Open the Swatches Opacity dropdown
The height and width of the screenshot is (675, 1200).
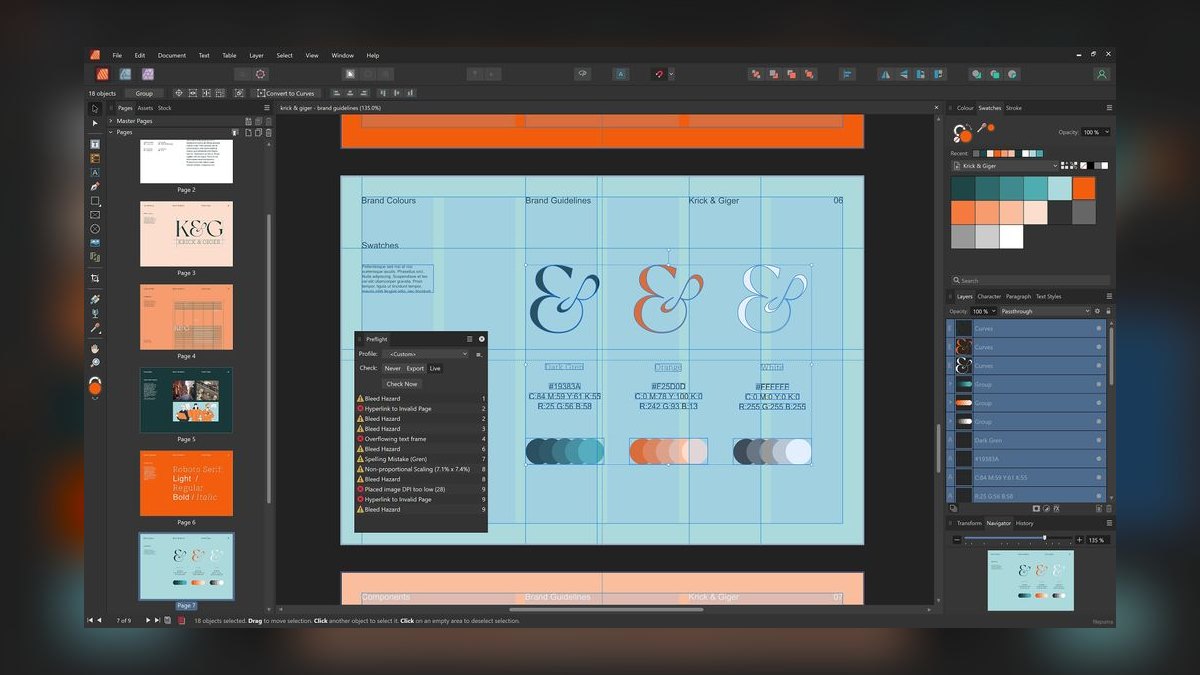pos(1096,132)
